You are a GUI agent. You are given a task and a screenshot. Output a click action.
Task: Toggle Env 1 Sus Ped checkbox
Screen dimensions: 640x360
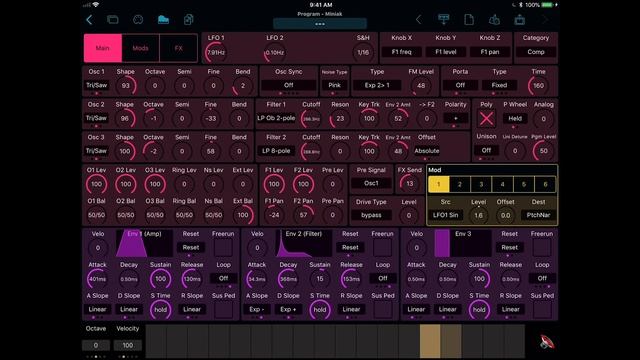(x=223, y=310)
